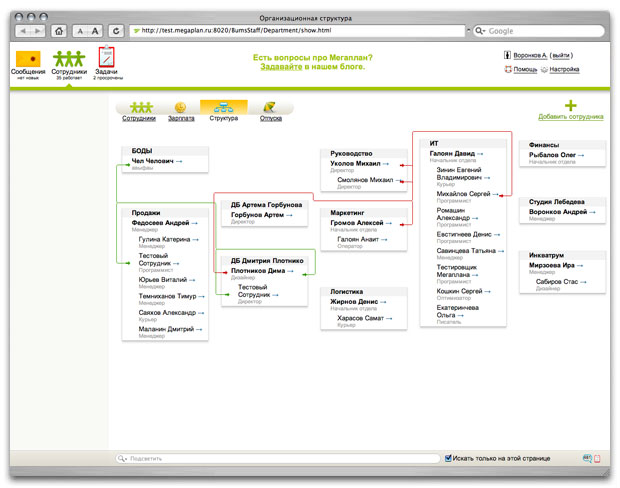Click the arrow next to Федосеев Андрей
Viewport: 620px width, 488px height.
(195, 223)
